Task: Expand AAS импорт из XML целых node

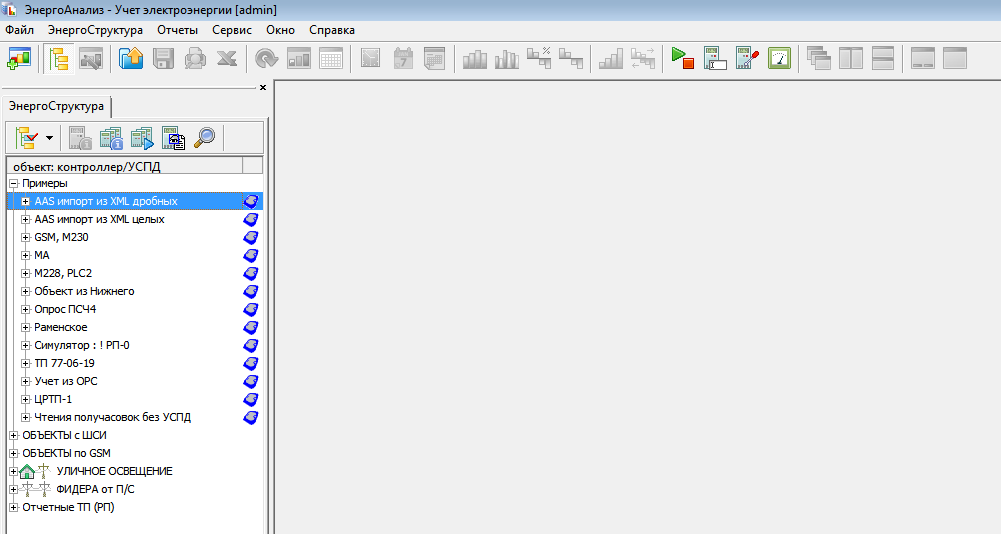Action: pyautogui.click(x=26, y=219)
